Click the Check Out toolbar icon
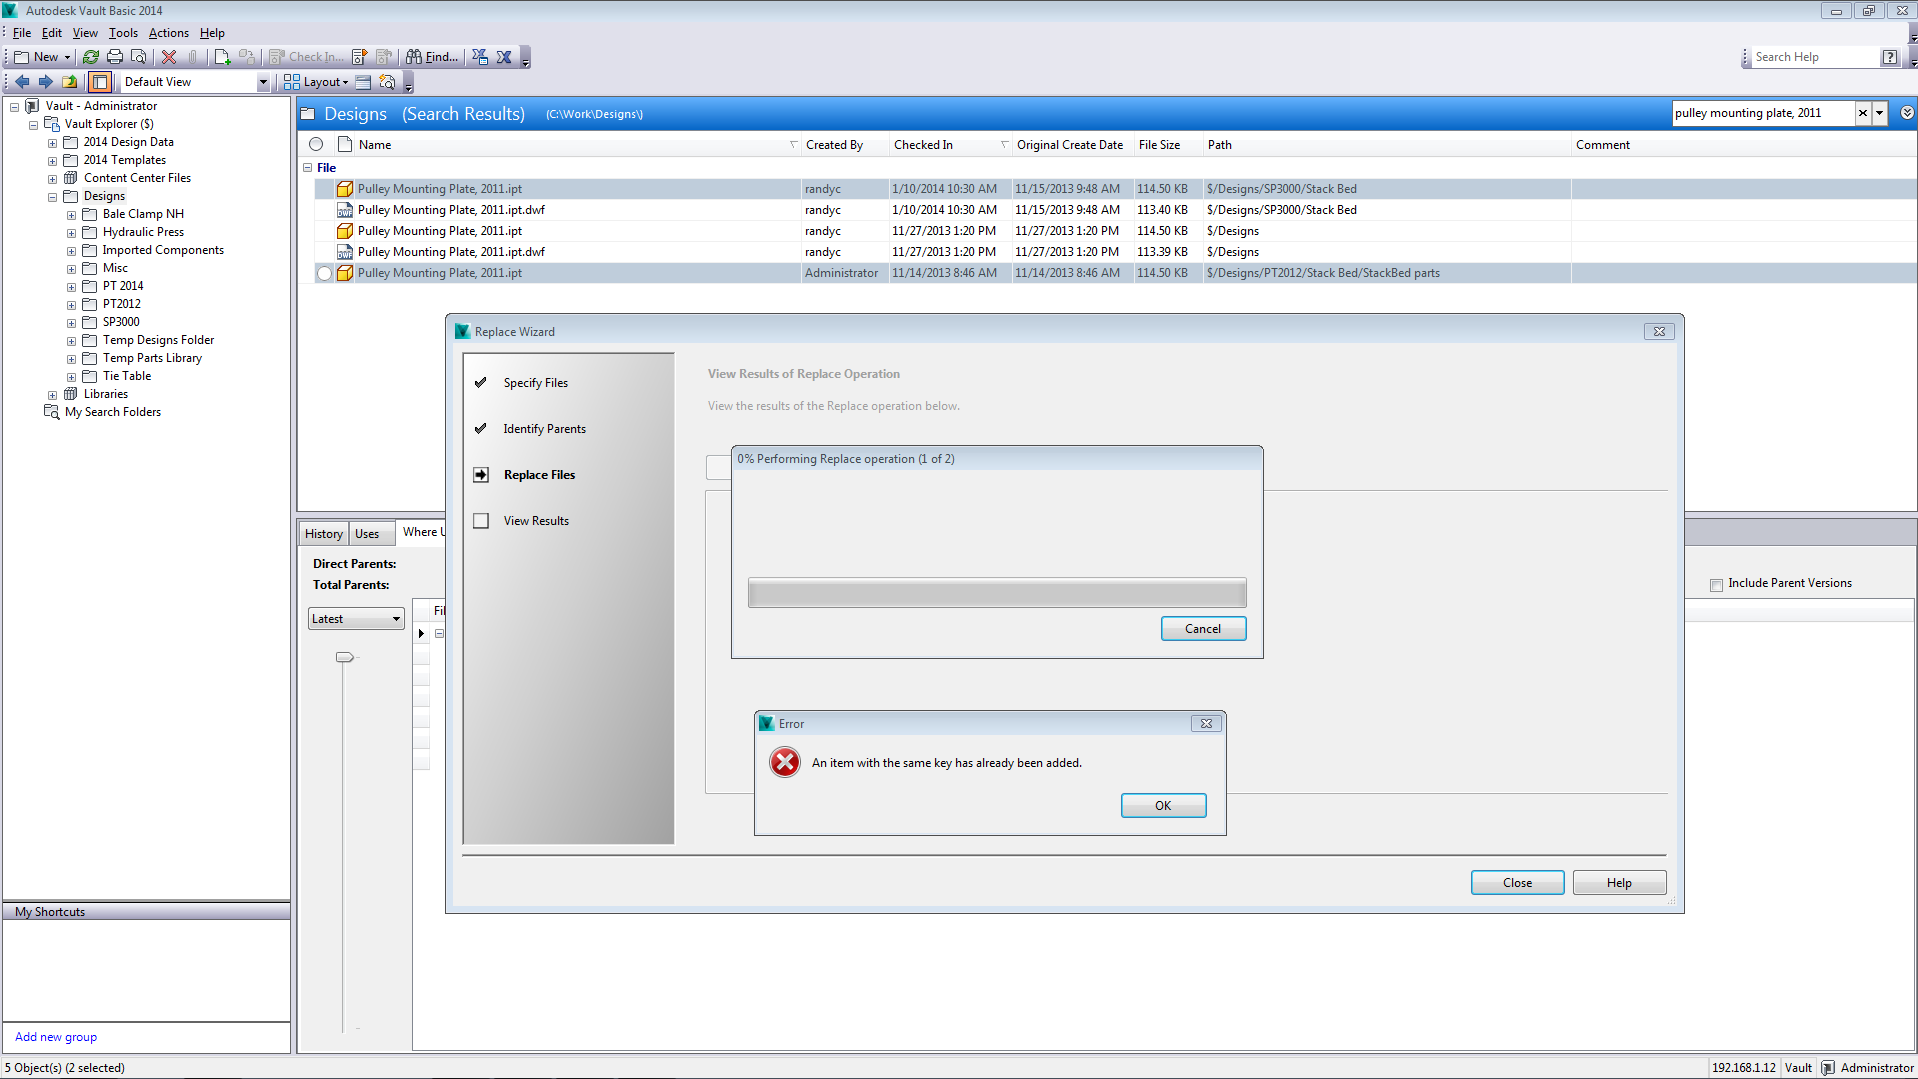The width and height of the screenshot is (1918, 1079). (360, 57)
